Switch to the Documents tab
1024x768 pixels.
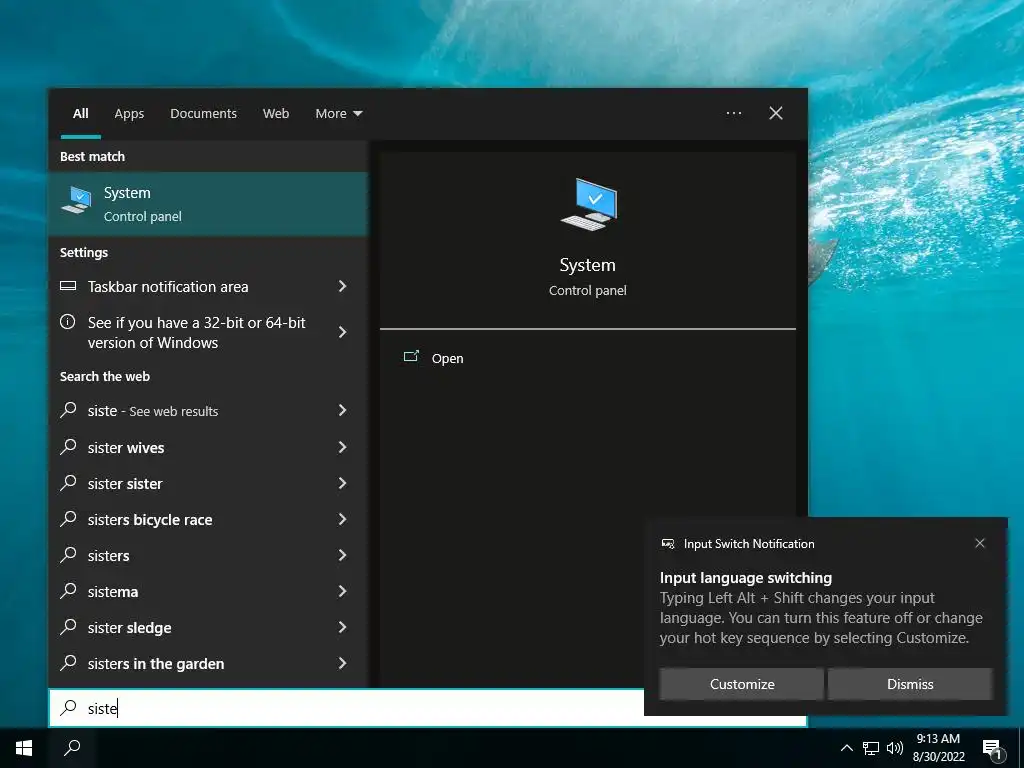(203, 114)
